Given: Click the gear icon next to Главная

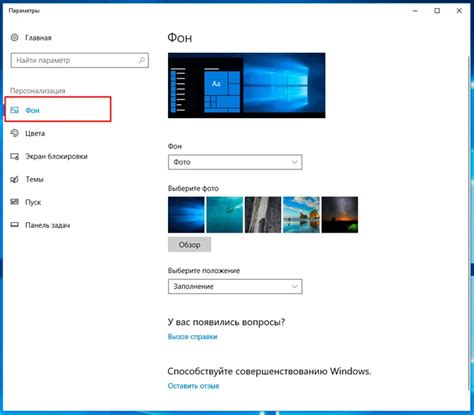Looking at the screenshot, I should coord(14,37).
